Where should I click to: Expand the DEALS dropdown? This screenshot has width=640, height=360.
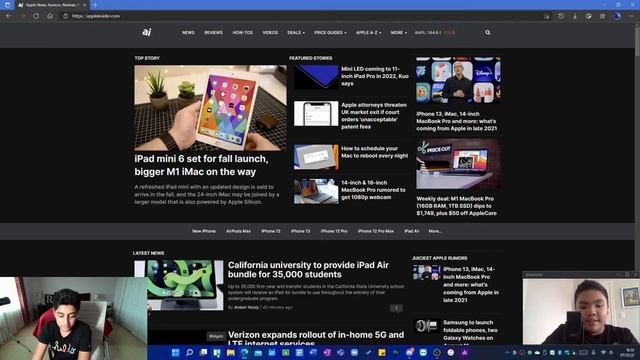pos(296,33)
